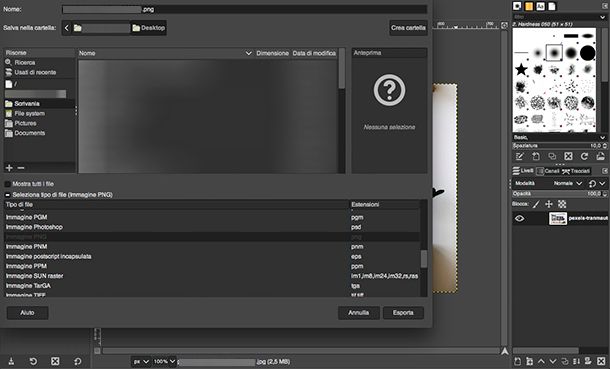This screenshot has height=369, width=610.
Task: Save tool preset icon in tool options
Action: pos(11,361)
